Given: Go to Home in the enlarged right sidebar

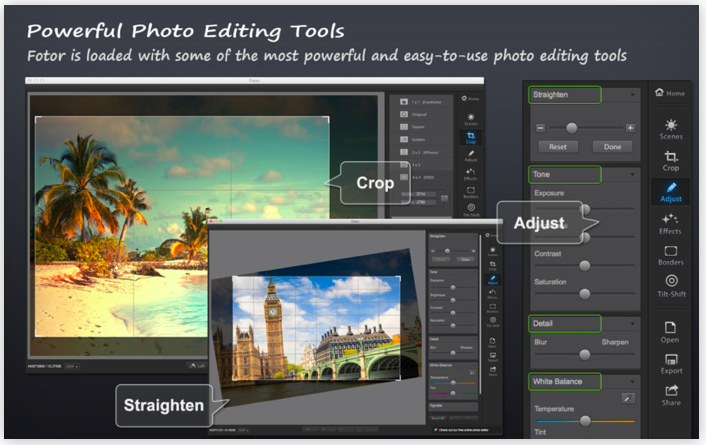Looking at the screenshot, I should tap(670, 93).
